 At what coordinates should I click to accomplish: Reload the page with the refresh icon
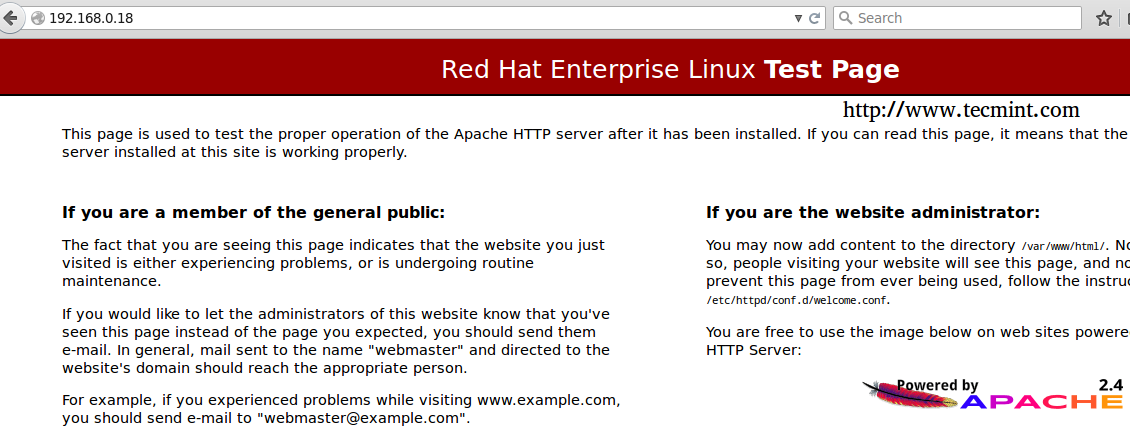click(815, 18)
